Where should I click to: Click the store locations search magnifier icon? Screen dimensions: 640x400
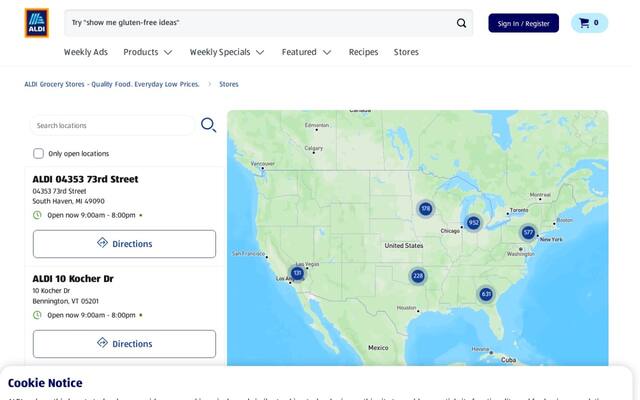coord(208,125)
